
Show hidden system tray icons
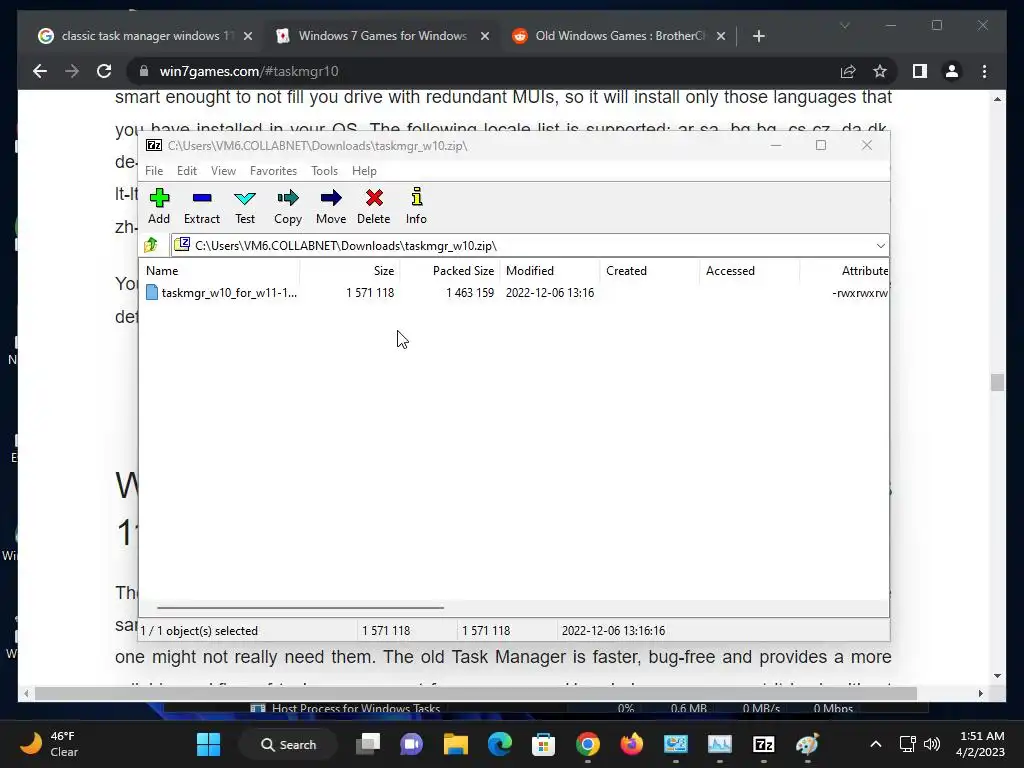(x=876, y=744)
